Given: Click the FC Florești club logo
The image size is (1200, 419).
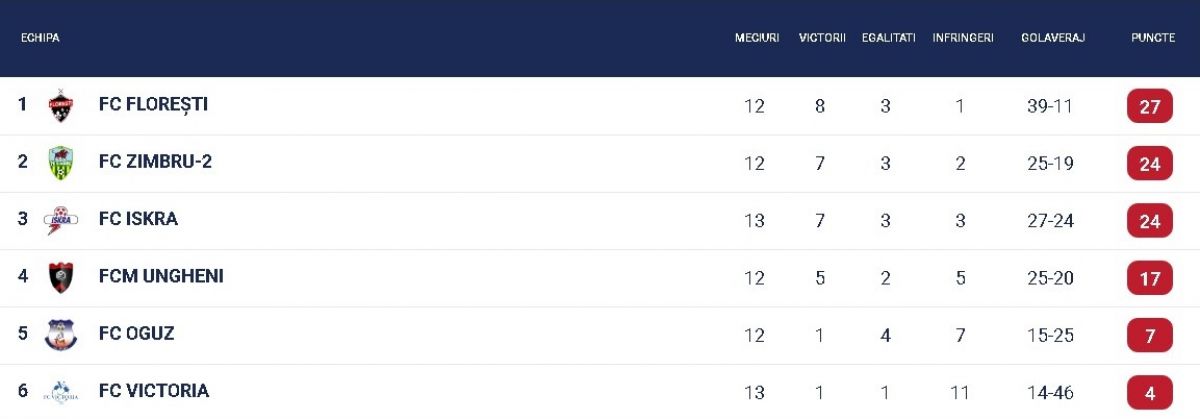Looking at the screenshot, I should click(x=61, y=105).
